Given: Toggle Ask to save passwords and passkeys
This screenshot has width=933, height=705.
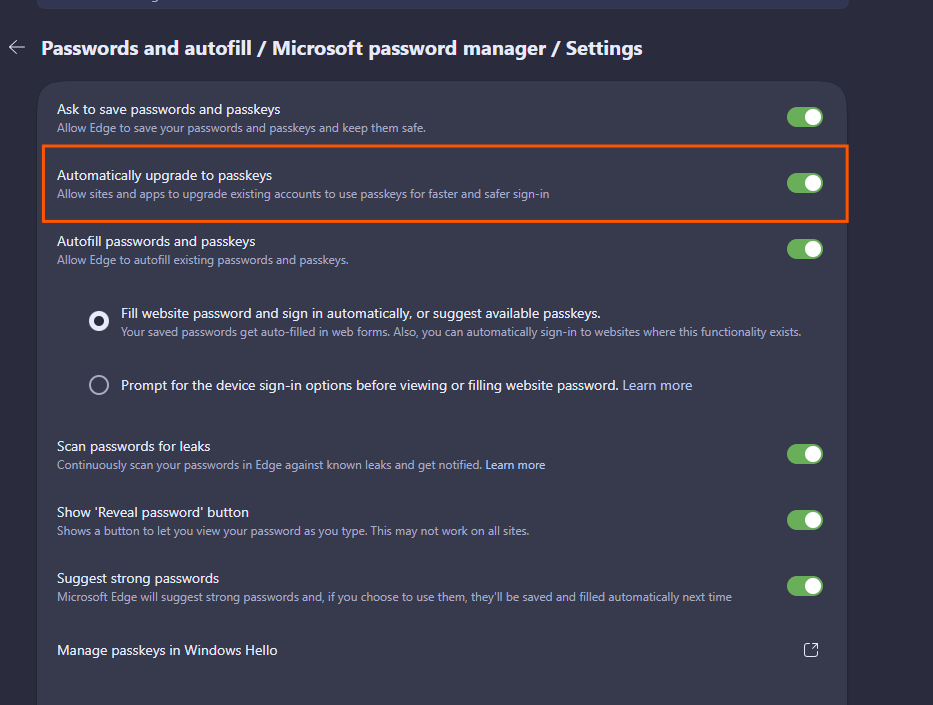Looking at the screenshot, I should coord(804,117).
